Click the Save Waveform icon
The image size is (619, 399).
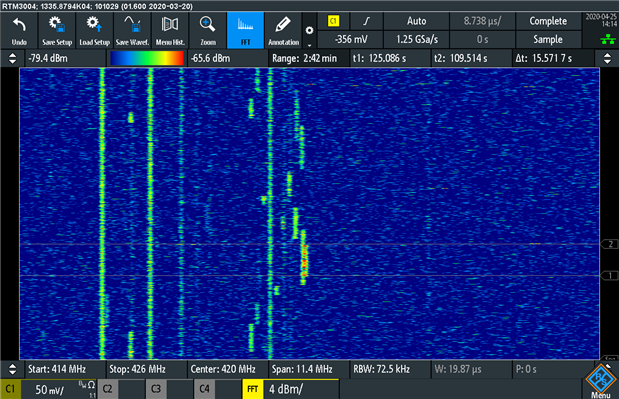132,30
